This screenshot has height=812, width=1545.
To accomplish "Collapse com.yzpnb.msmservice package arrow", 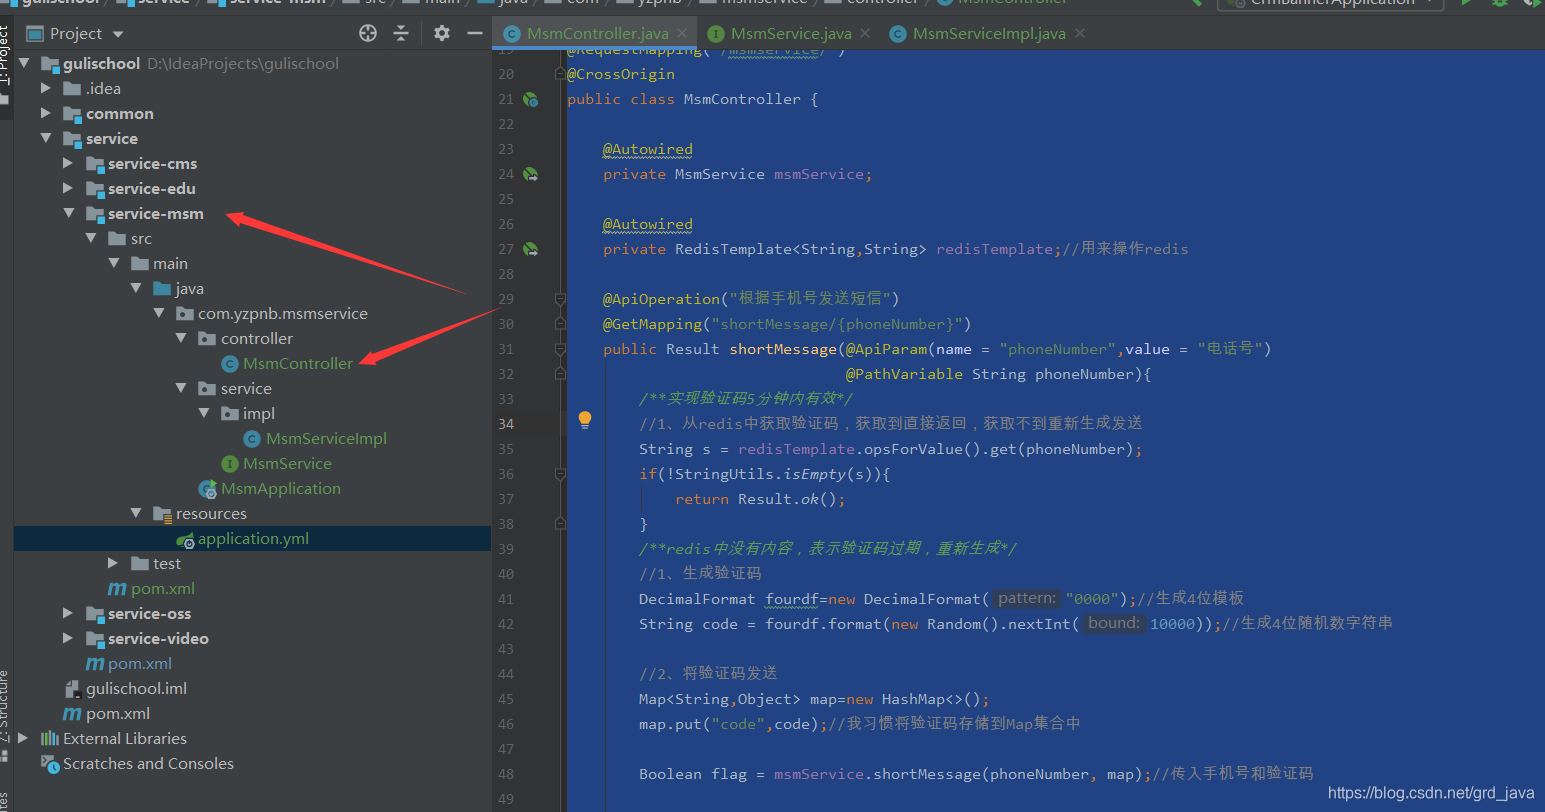I will (x=159, y=313).
